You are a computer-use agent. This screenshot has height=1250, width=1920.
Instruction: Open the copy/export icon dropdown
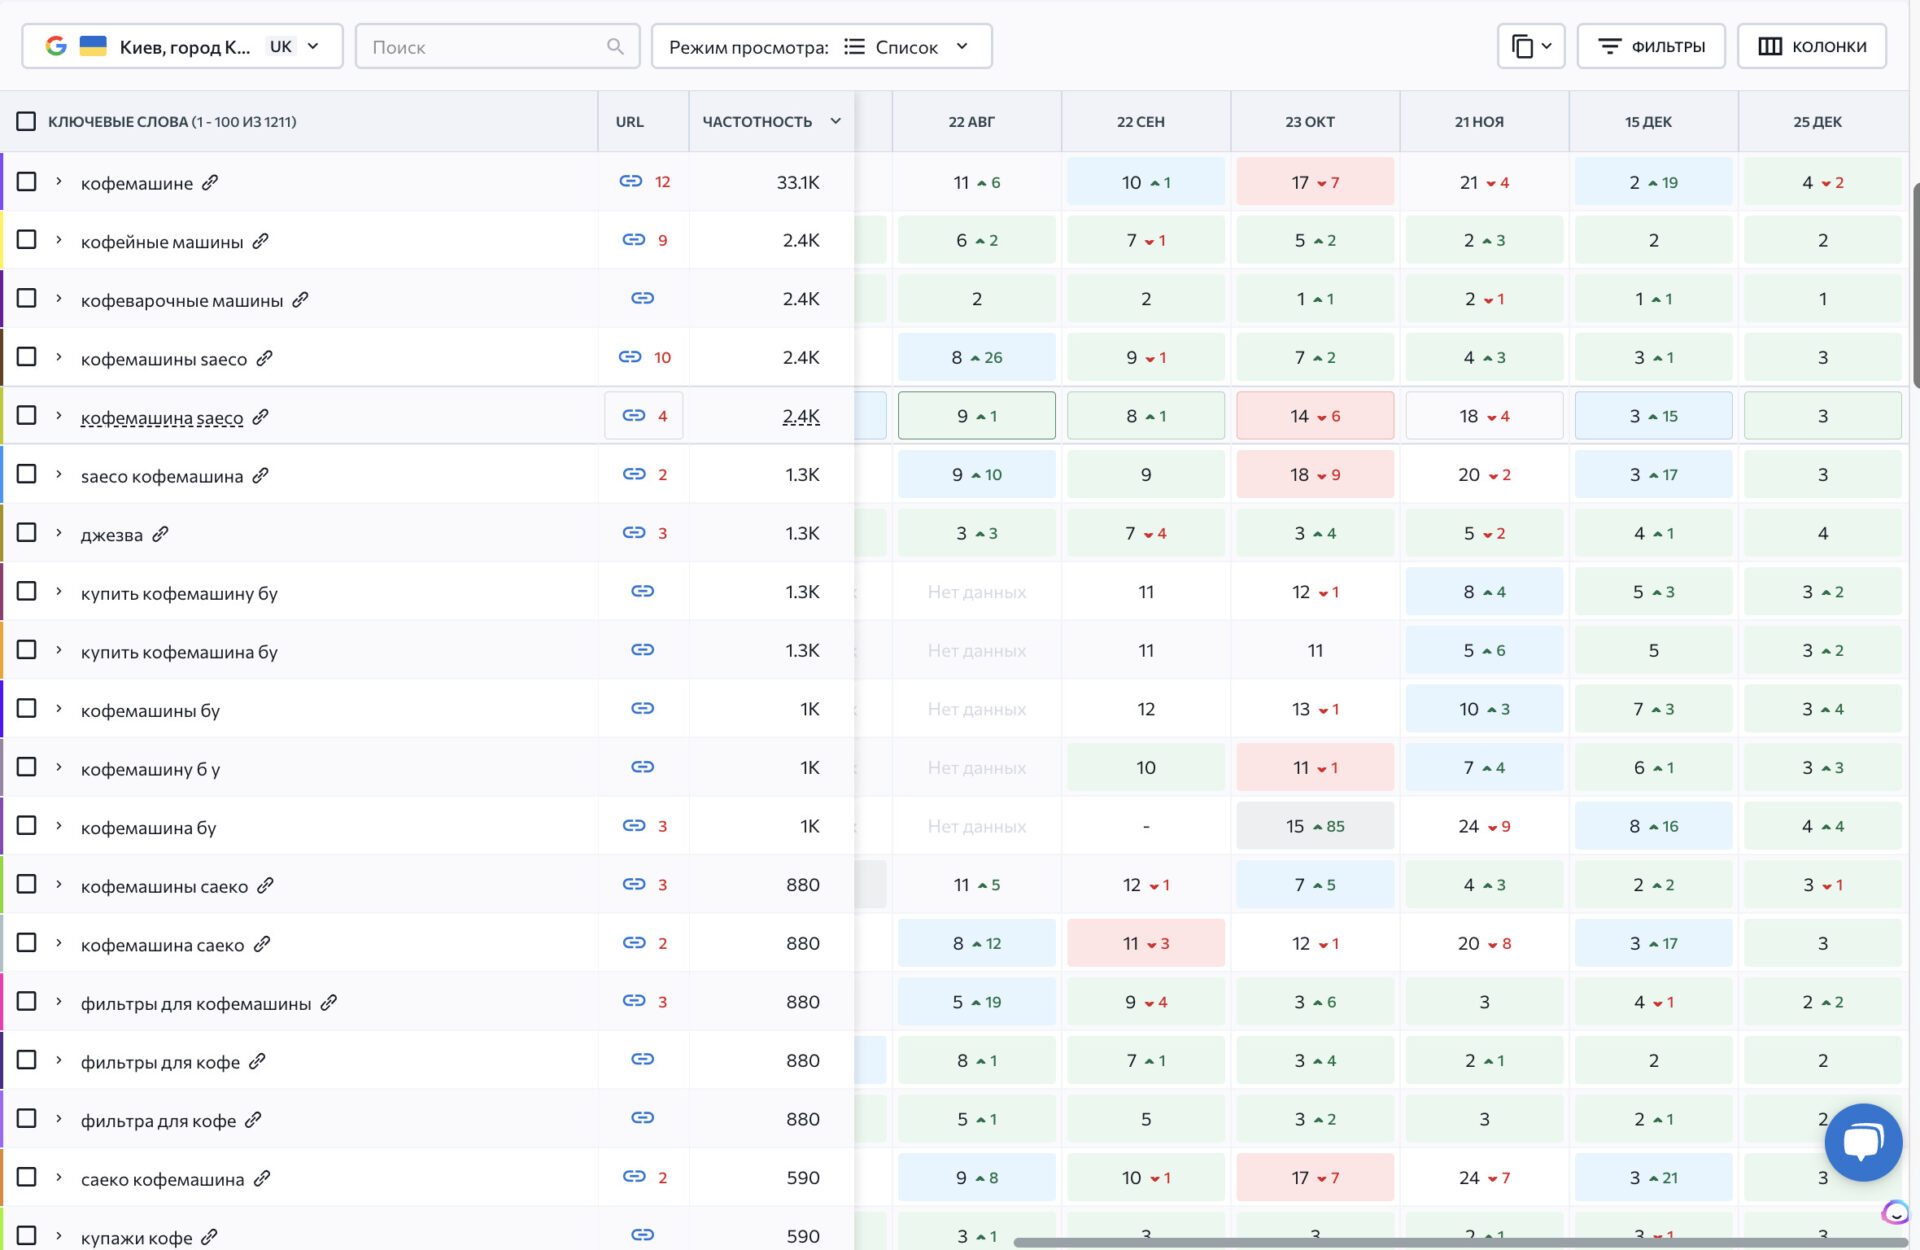tap(1530, 46)
